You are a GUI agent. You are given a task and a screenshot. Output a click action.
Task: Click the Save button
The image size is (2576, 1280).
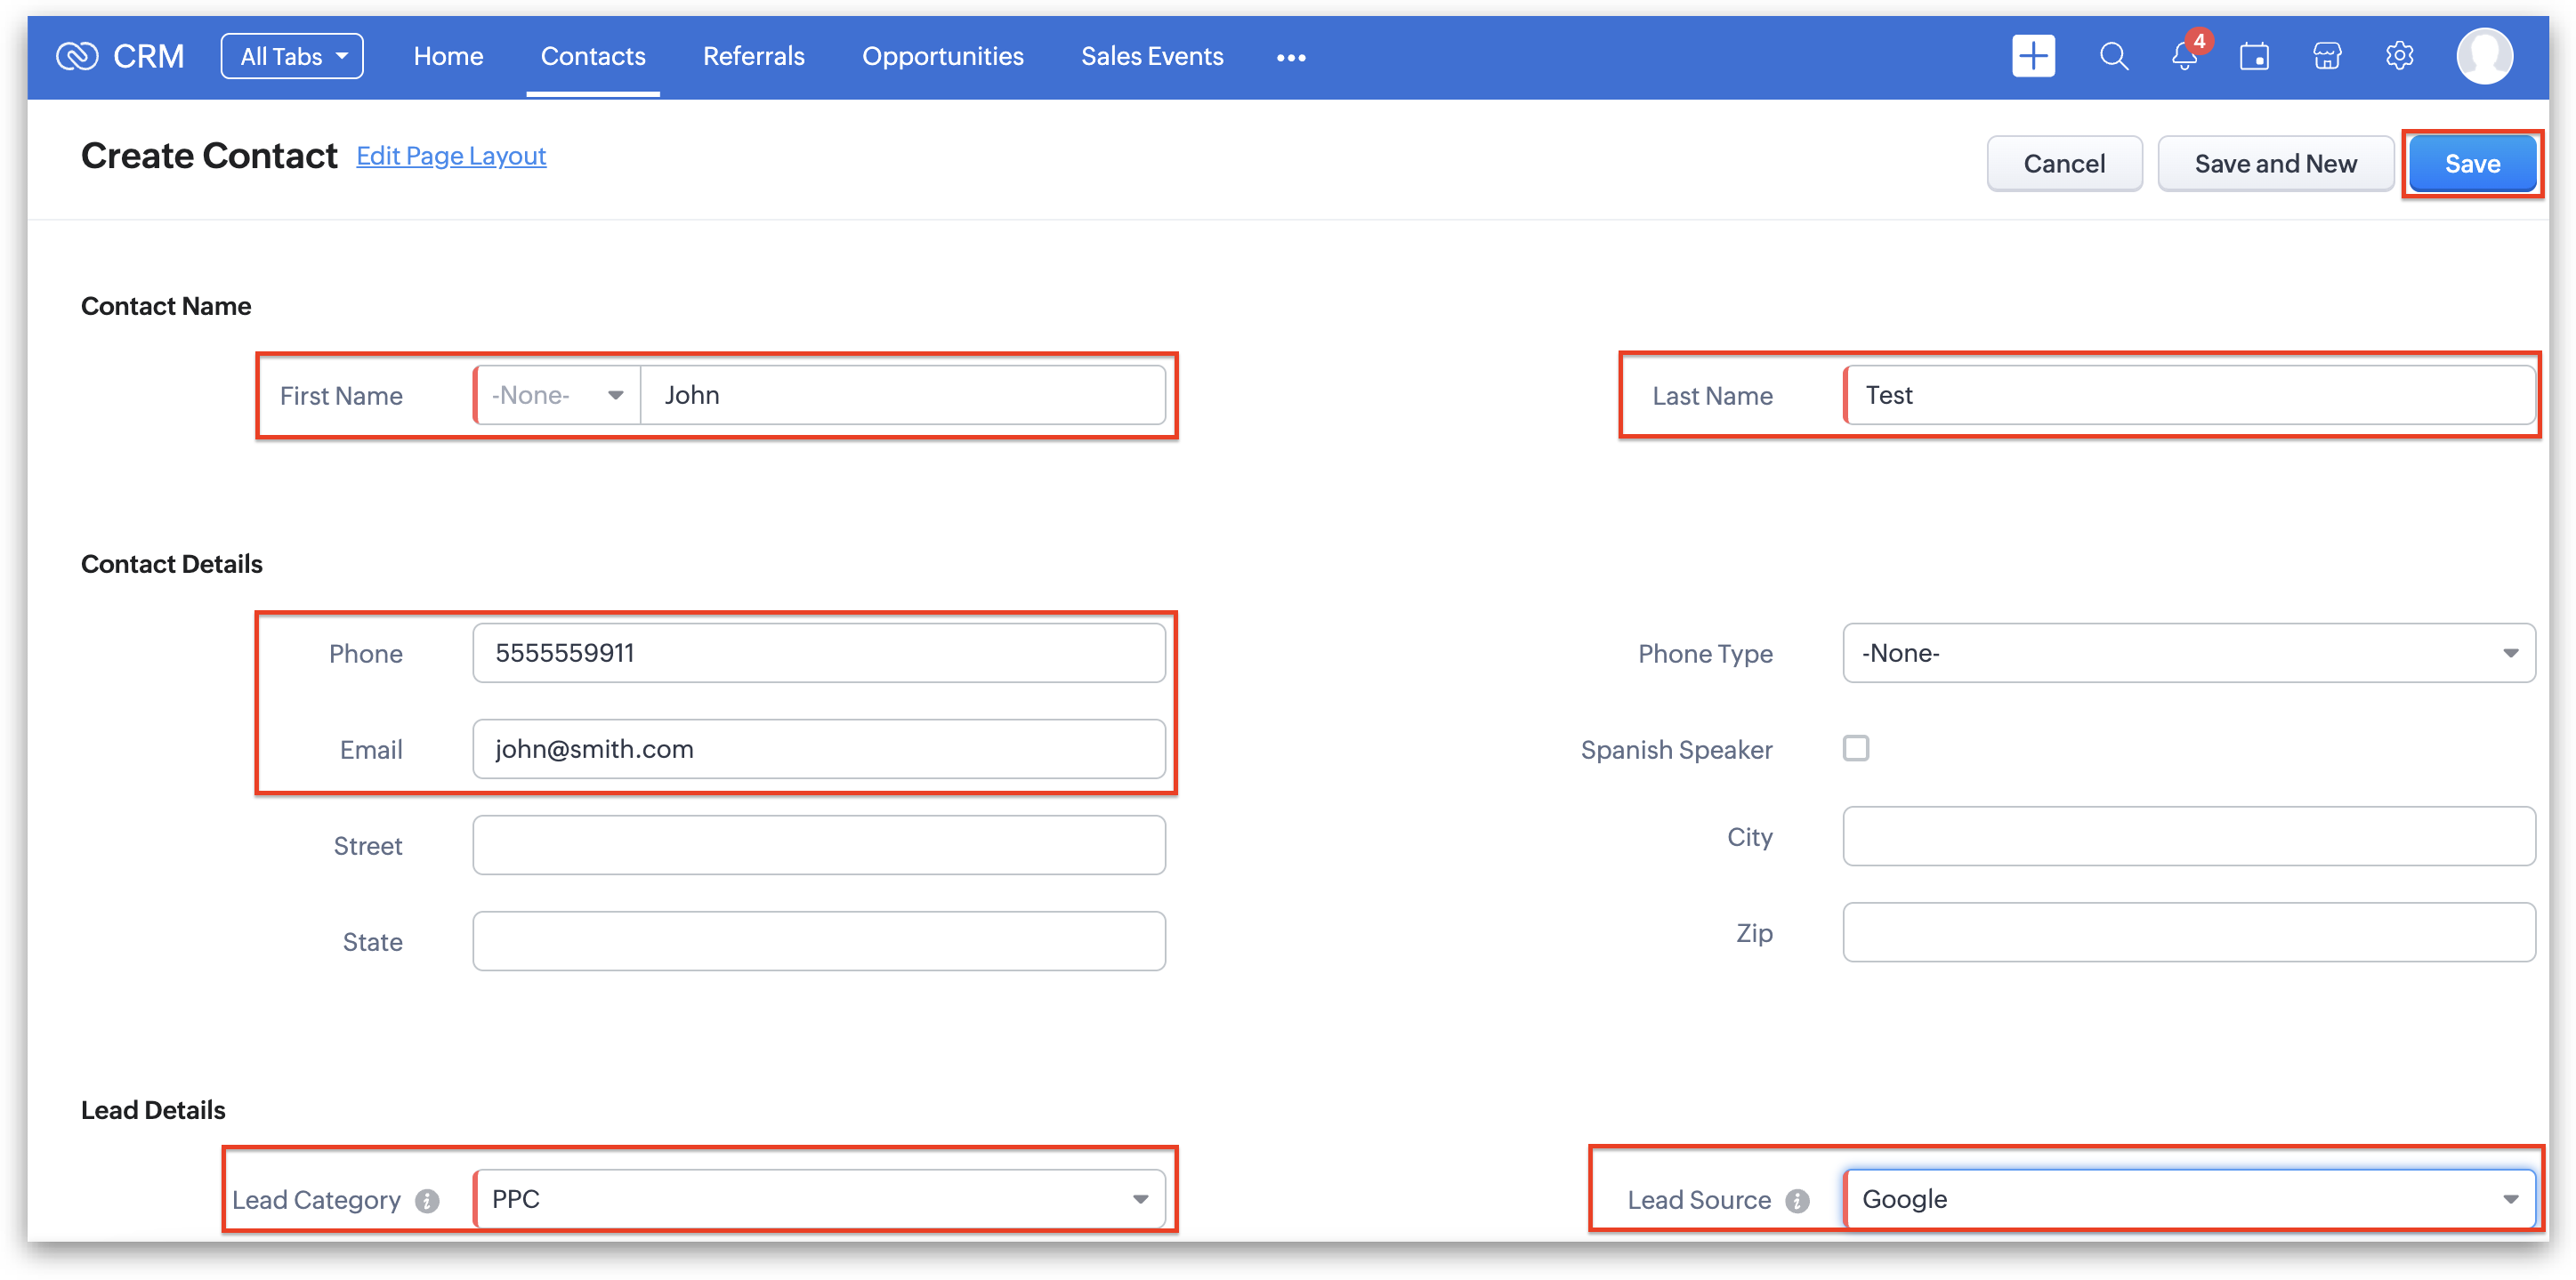pos(2471,164)
